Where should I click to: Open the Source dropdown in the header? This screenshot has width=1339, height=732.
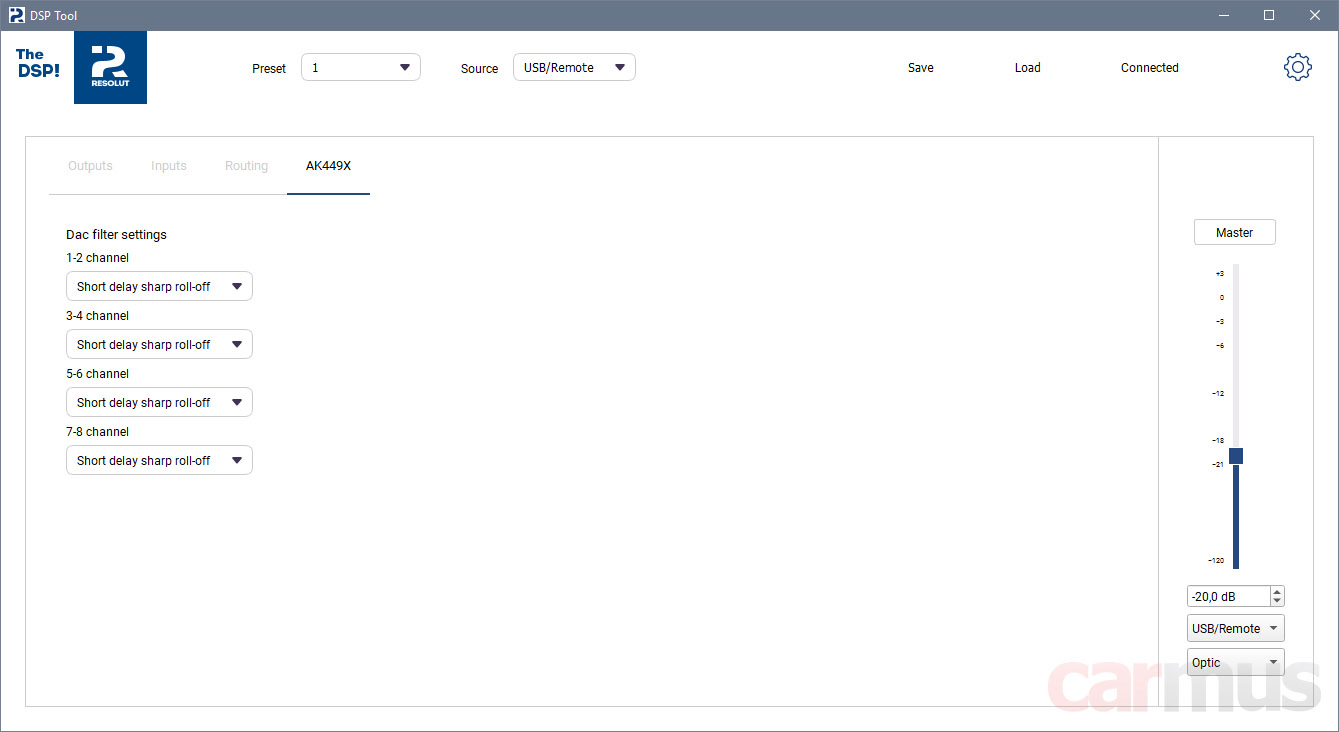tap(574, 67)
